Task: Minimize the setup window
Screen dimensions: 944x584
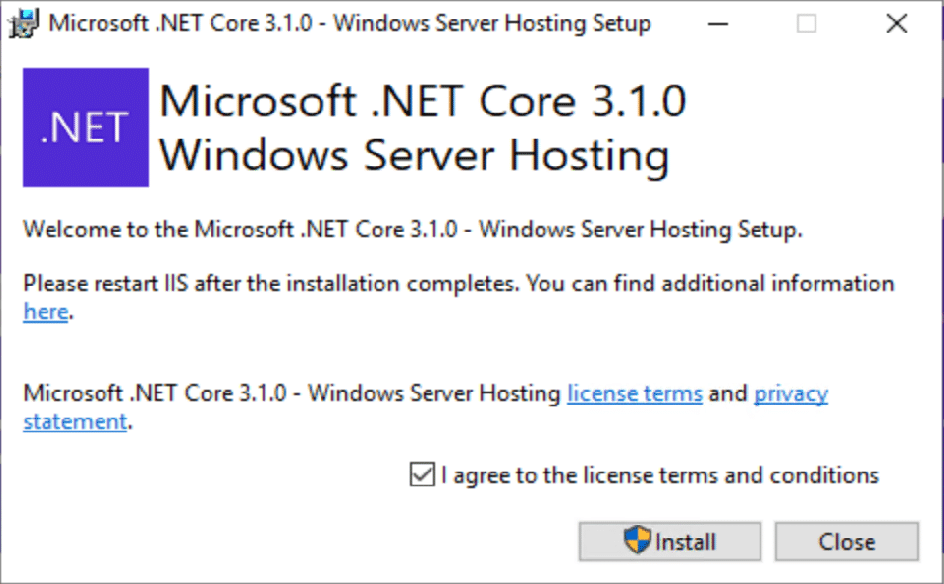Action: click(x=718, y=24)
